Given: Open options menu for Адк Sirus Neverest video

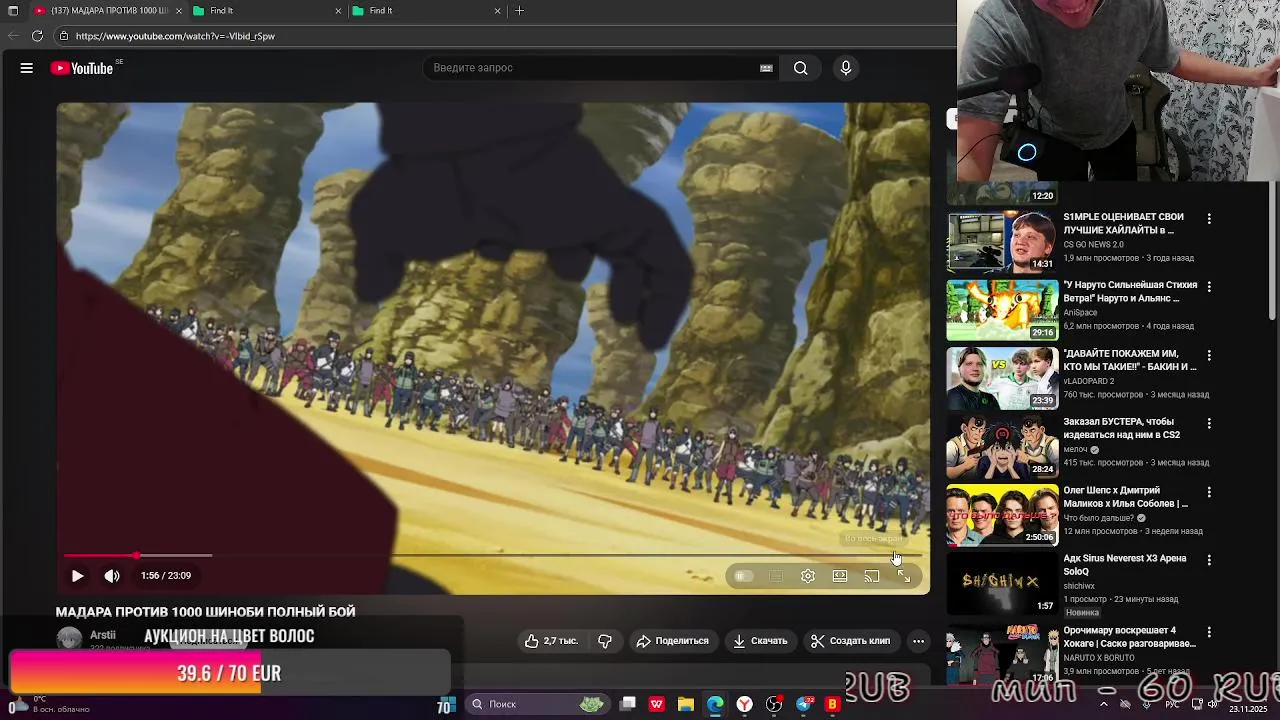Looking at the screenshot, I should tap(1209, 560).
